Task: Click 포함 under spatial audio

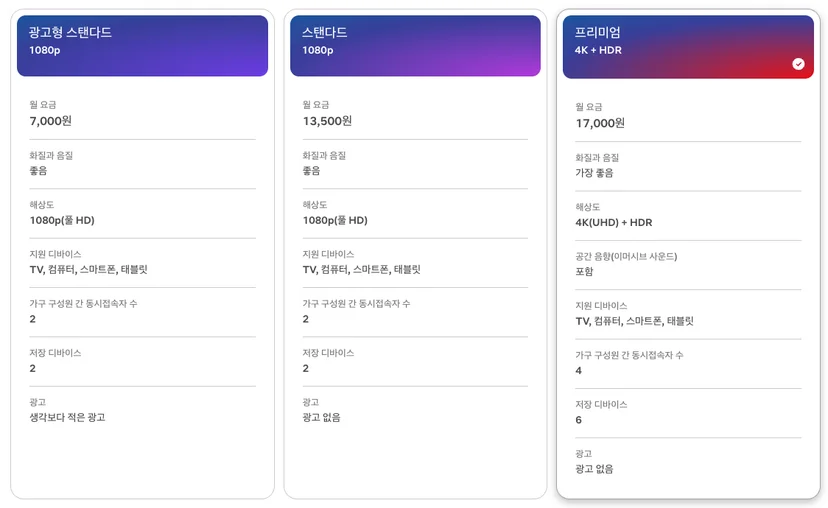Action: (x=584, y=271)
